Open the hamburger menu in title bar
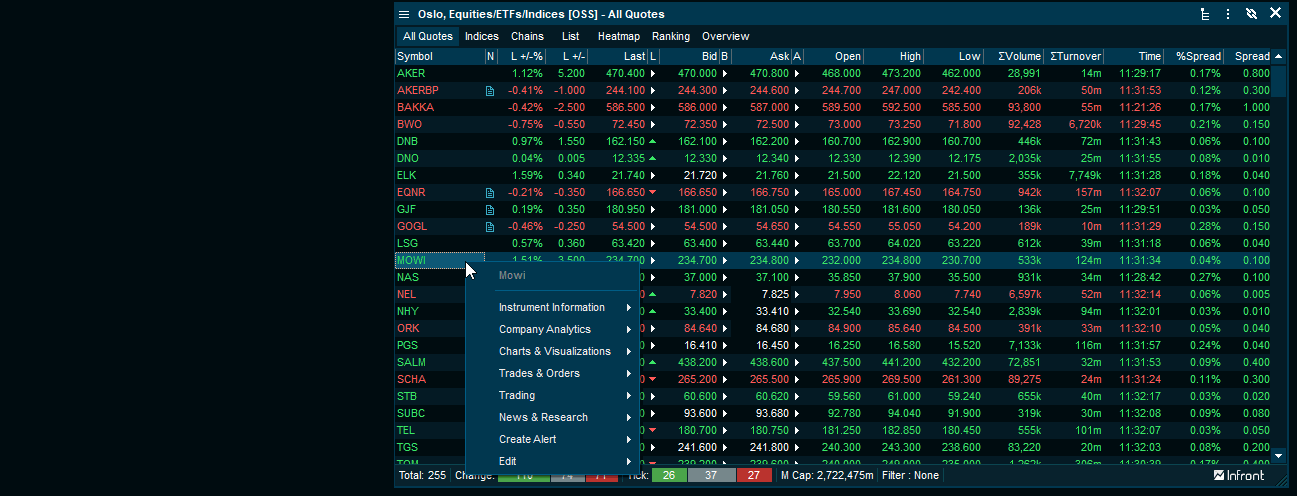The height and width of the screenshot is (496, 1297). pos(404,14)
